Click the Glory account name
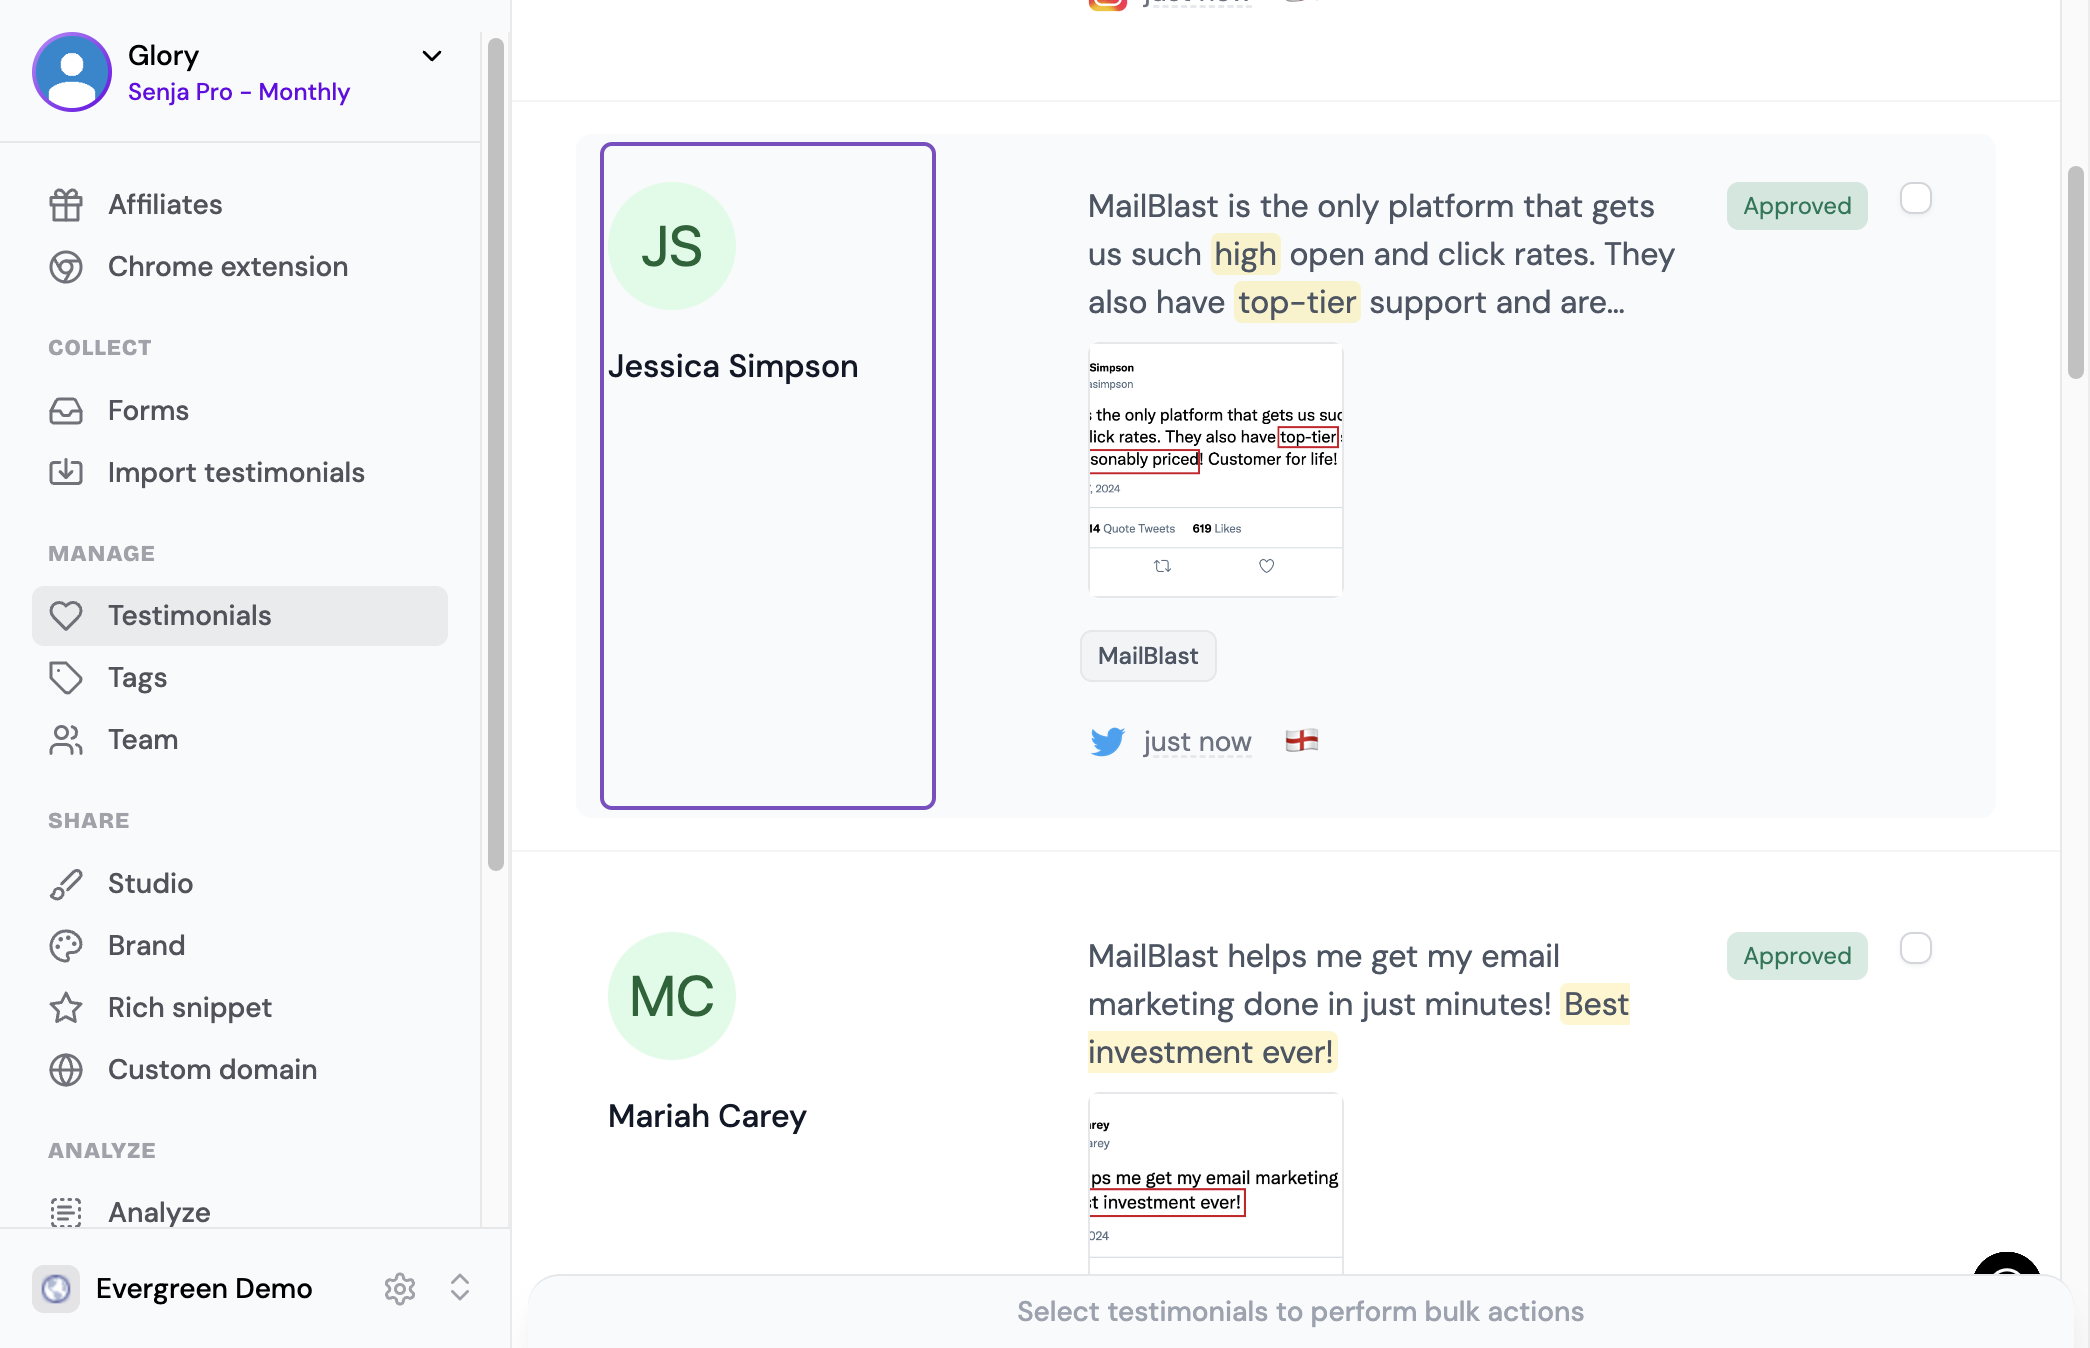This screenshot has width=2090, height=1348. click(x=164, y=56)
